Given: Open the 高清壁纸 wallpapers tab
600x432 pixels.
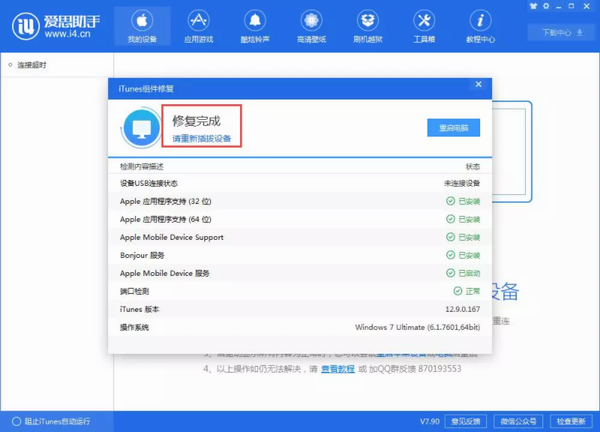Looking at the screenshot, I should click(311, 26).
